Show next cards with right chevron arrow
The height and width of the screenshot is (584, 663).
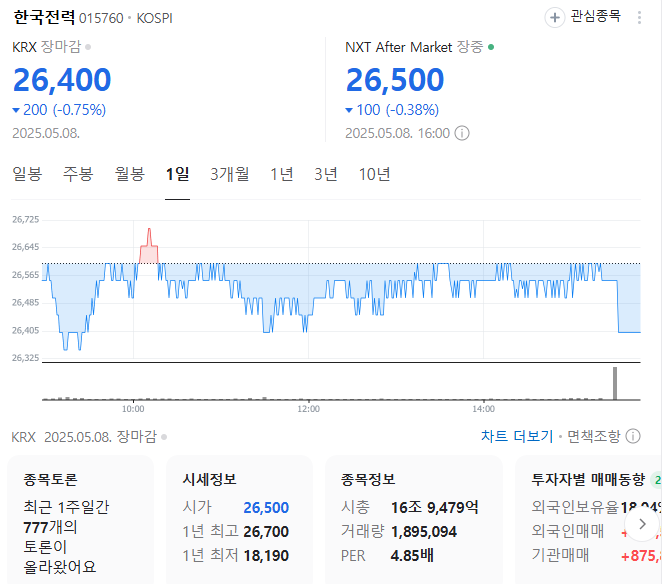tap(642, 524)
